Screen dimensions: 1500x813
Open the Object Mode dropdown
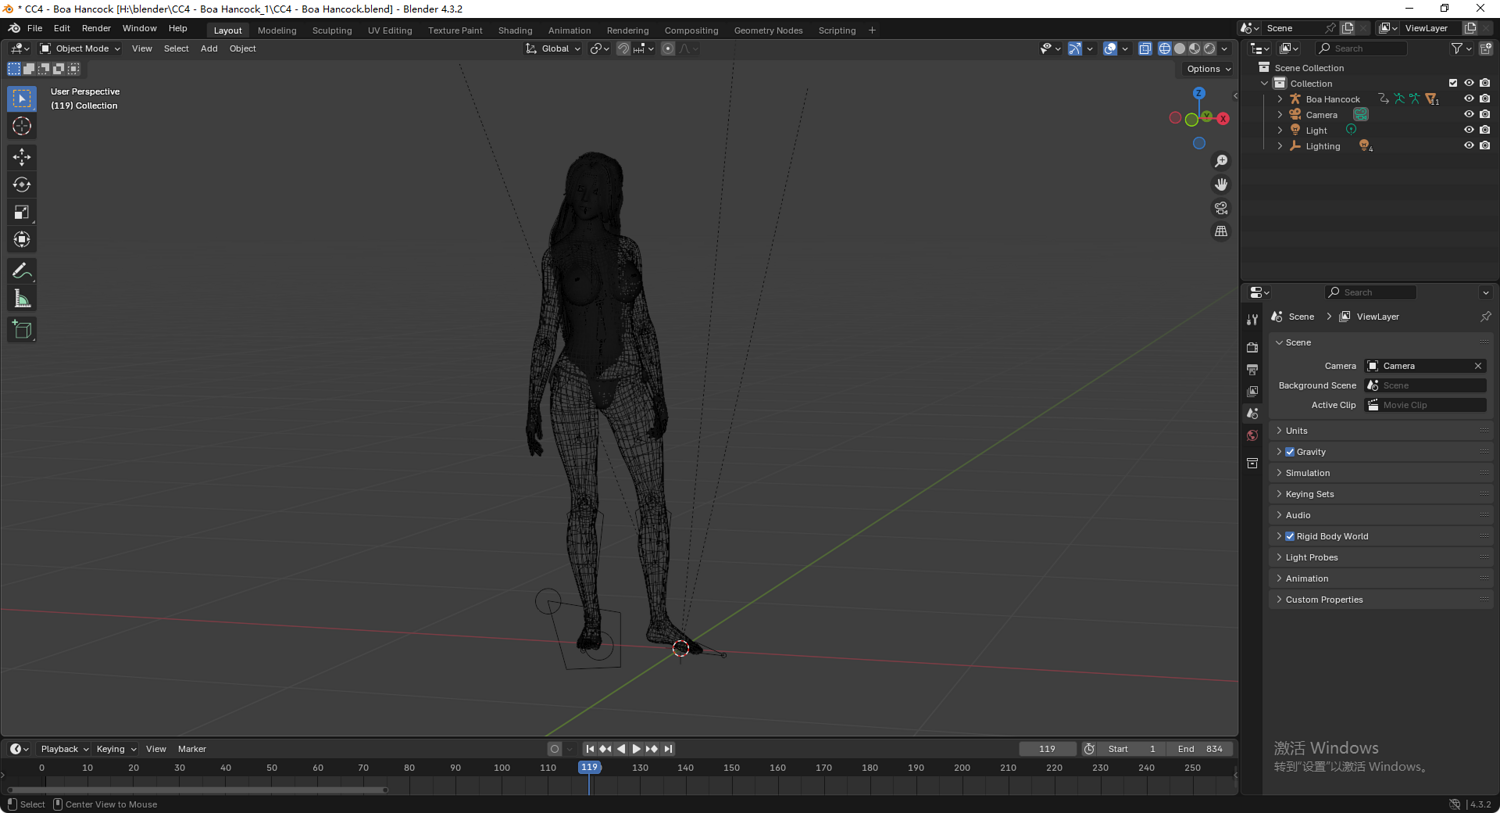(x=80, y=48)
